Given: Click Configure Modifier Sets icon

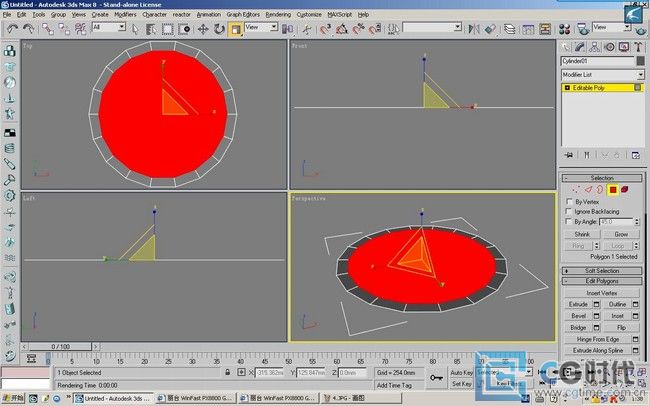Looking at the screenshot, I should tap(635, 155).
